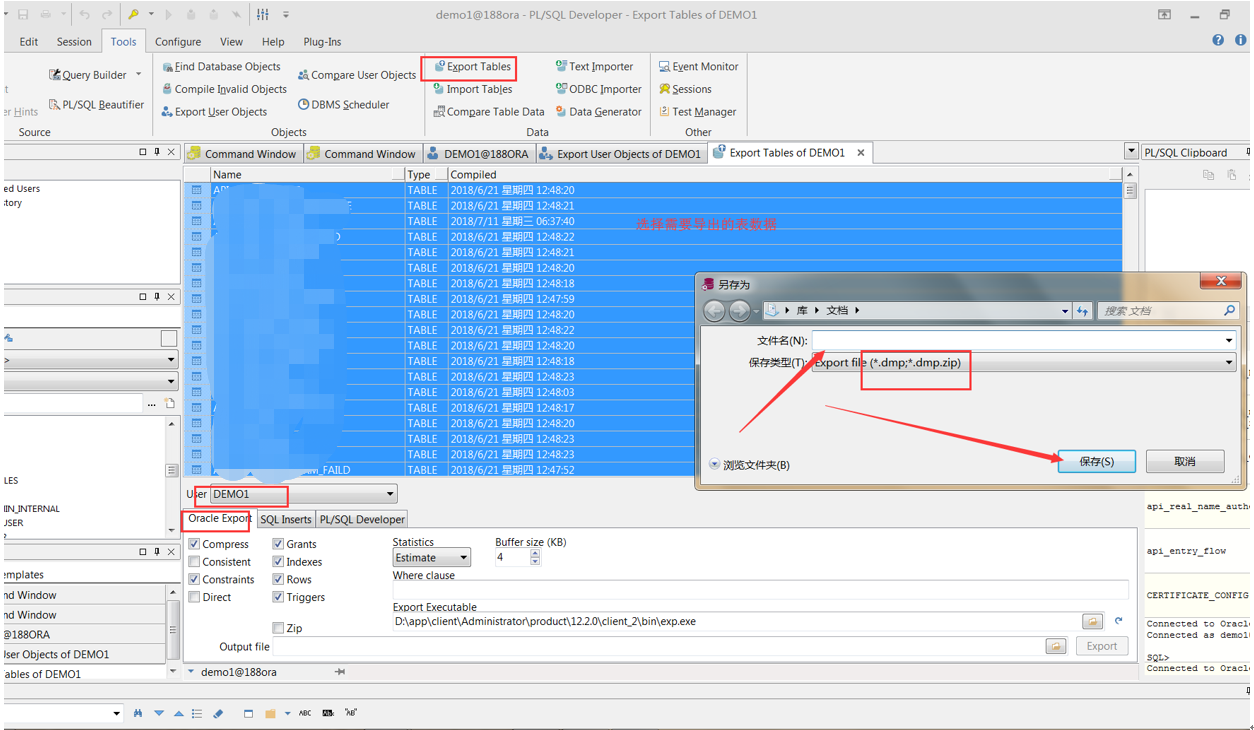Browse for Export Executable file
The image size is (1254, 730).
(1092, 622)
